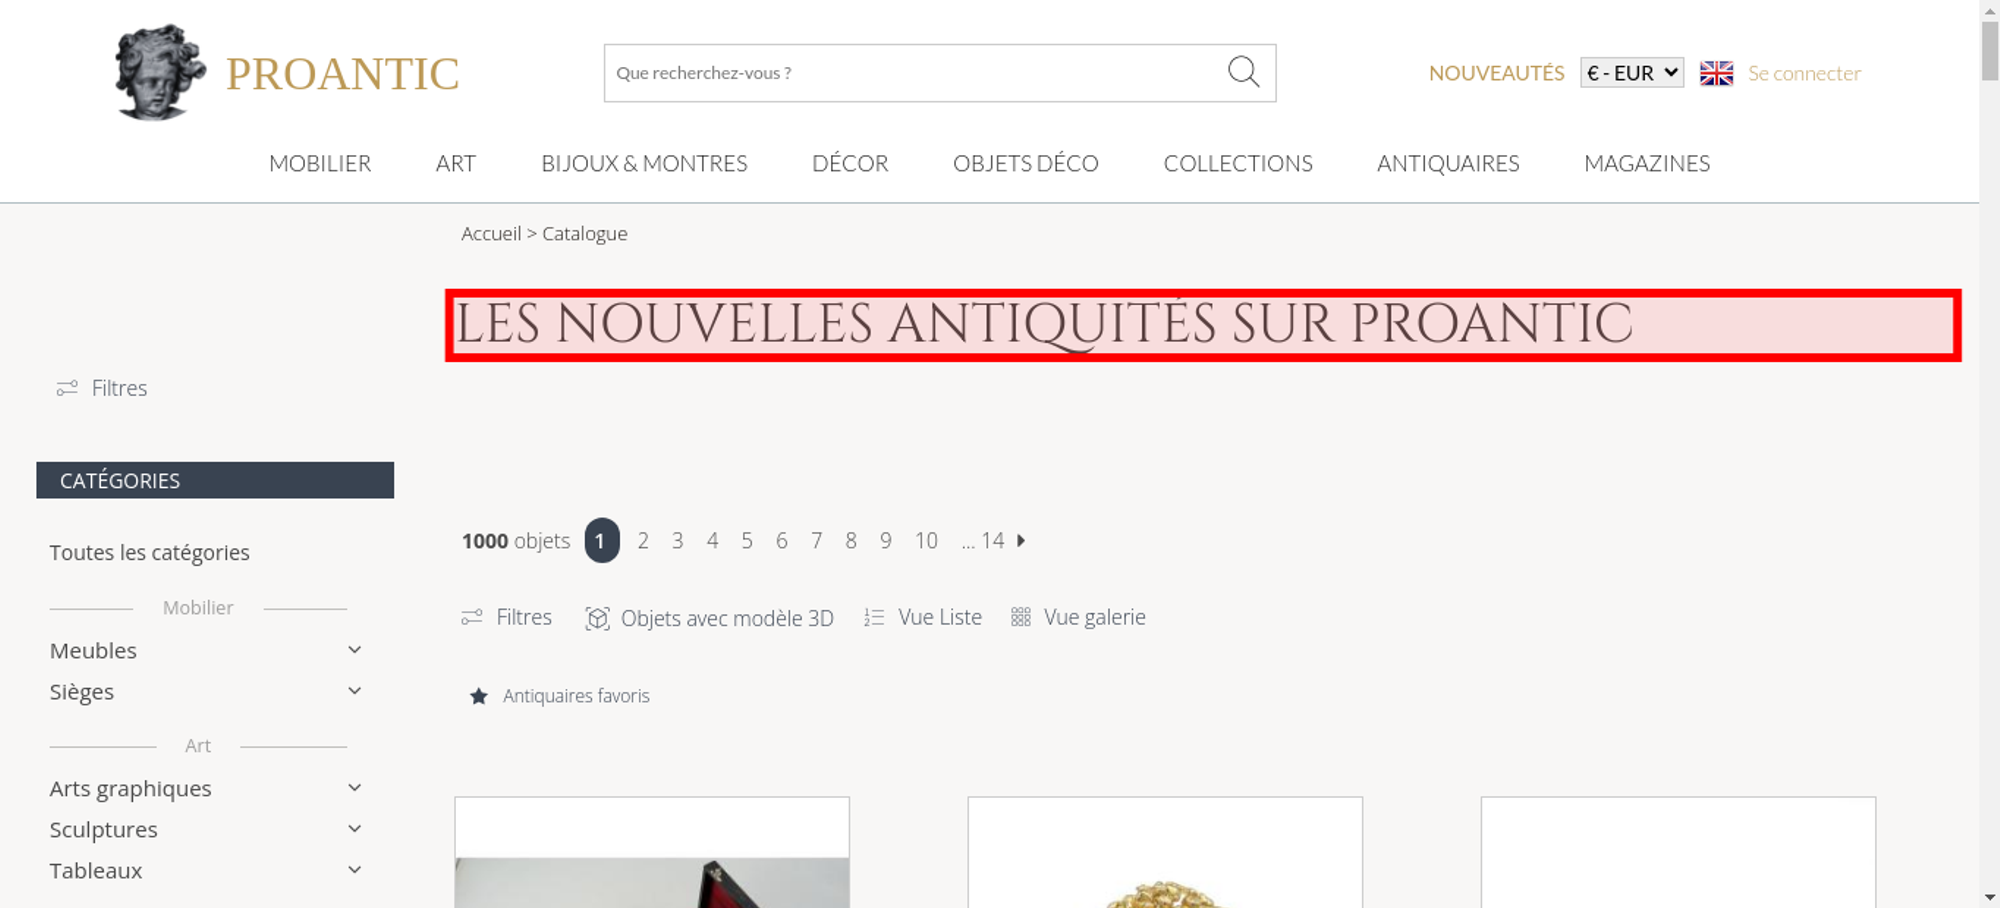Expand the Meubles category
2000x908 pixels.
click(354, 650)
